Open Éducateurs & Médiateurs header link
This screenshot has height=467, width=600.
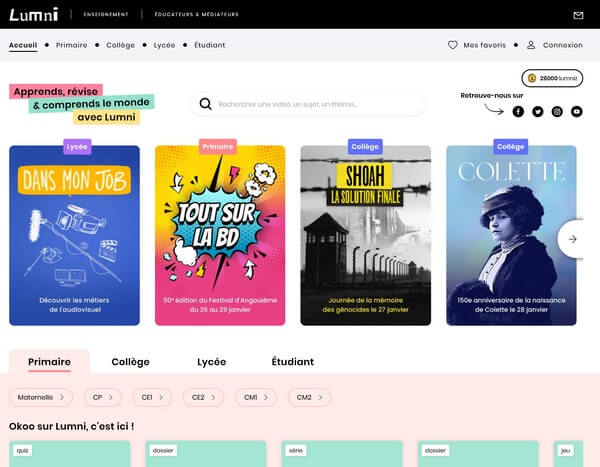pos(196,15)
